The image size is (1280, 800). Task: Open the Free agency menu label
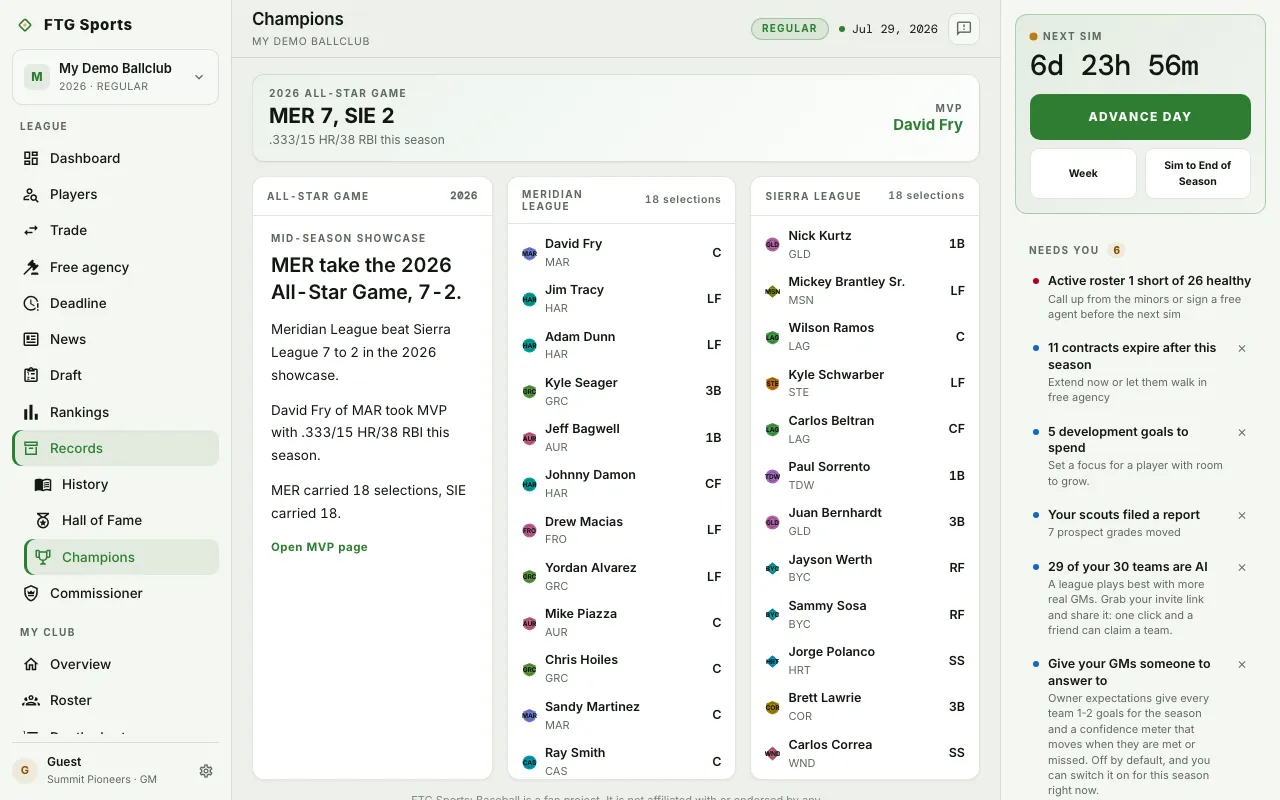[x=89, y=267]
